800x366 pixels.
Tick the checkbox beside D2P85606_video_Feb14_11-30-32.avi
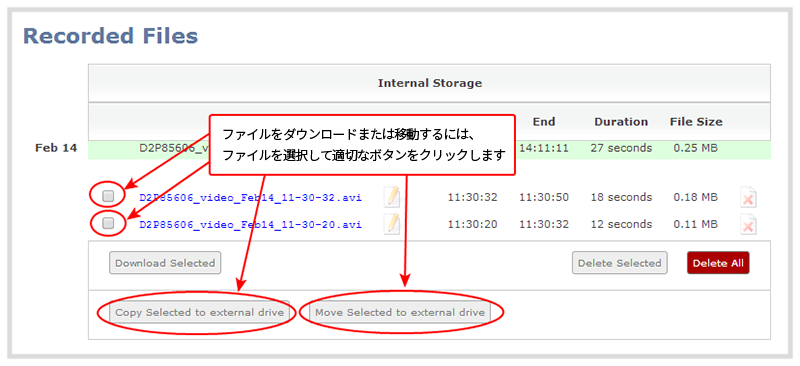[x=108, y=196]
